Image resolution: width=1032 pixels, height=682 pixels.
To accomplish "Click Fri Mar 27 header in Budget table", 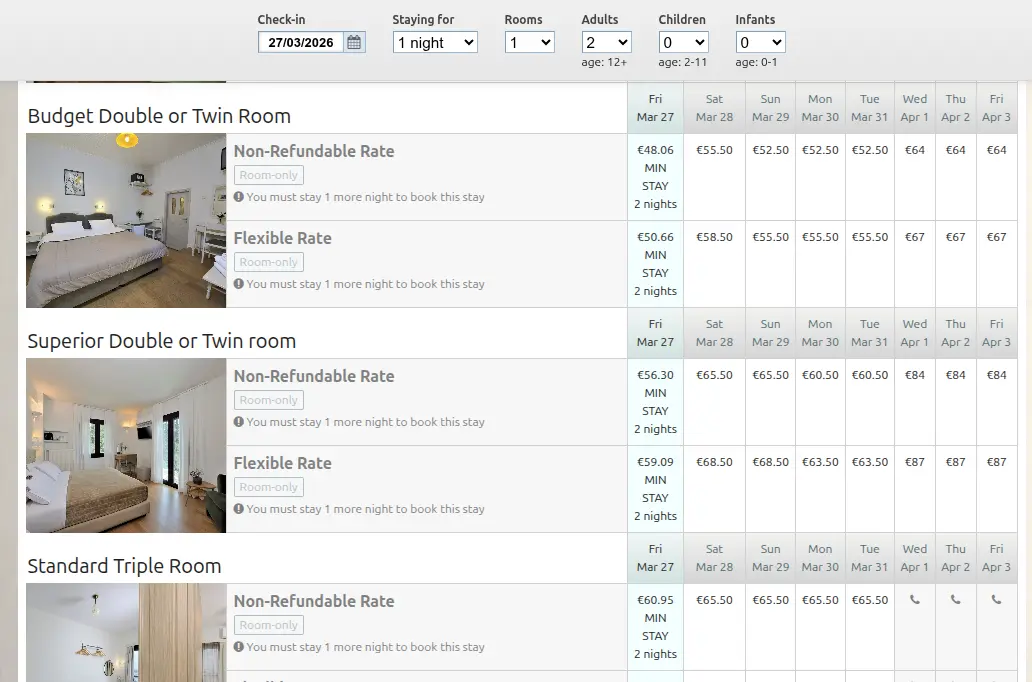I will (x=656, y=108).
